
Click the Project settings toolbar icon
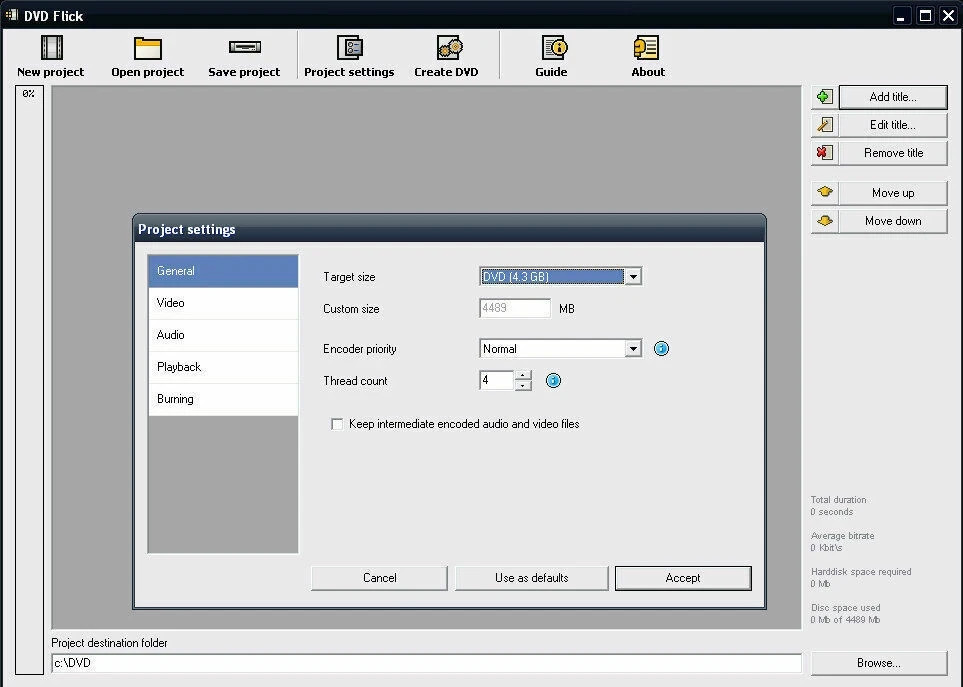(x=349, y=54)
